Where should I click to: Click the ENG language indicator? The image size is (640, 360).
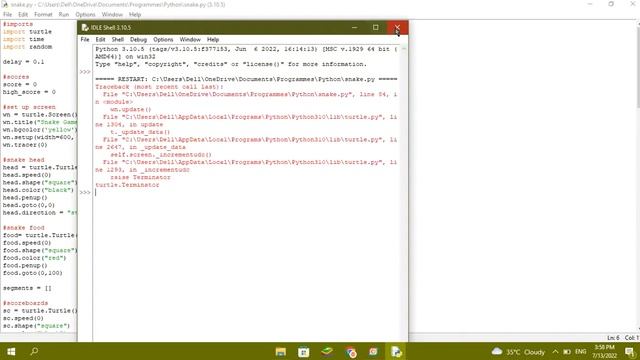click(581, 352)
